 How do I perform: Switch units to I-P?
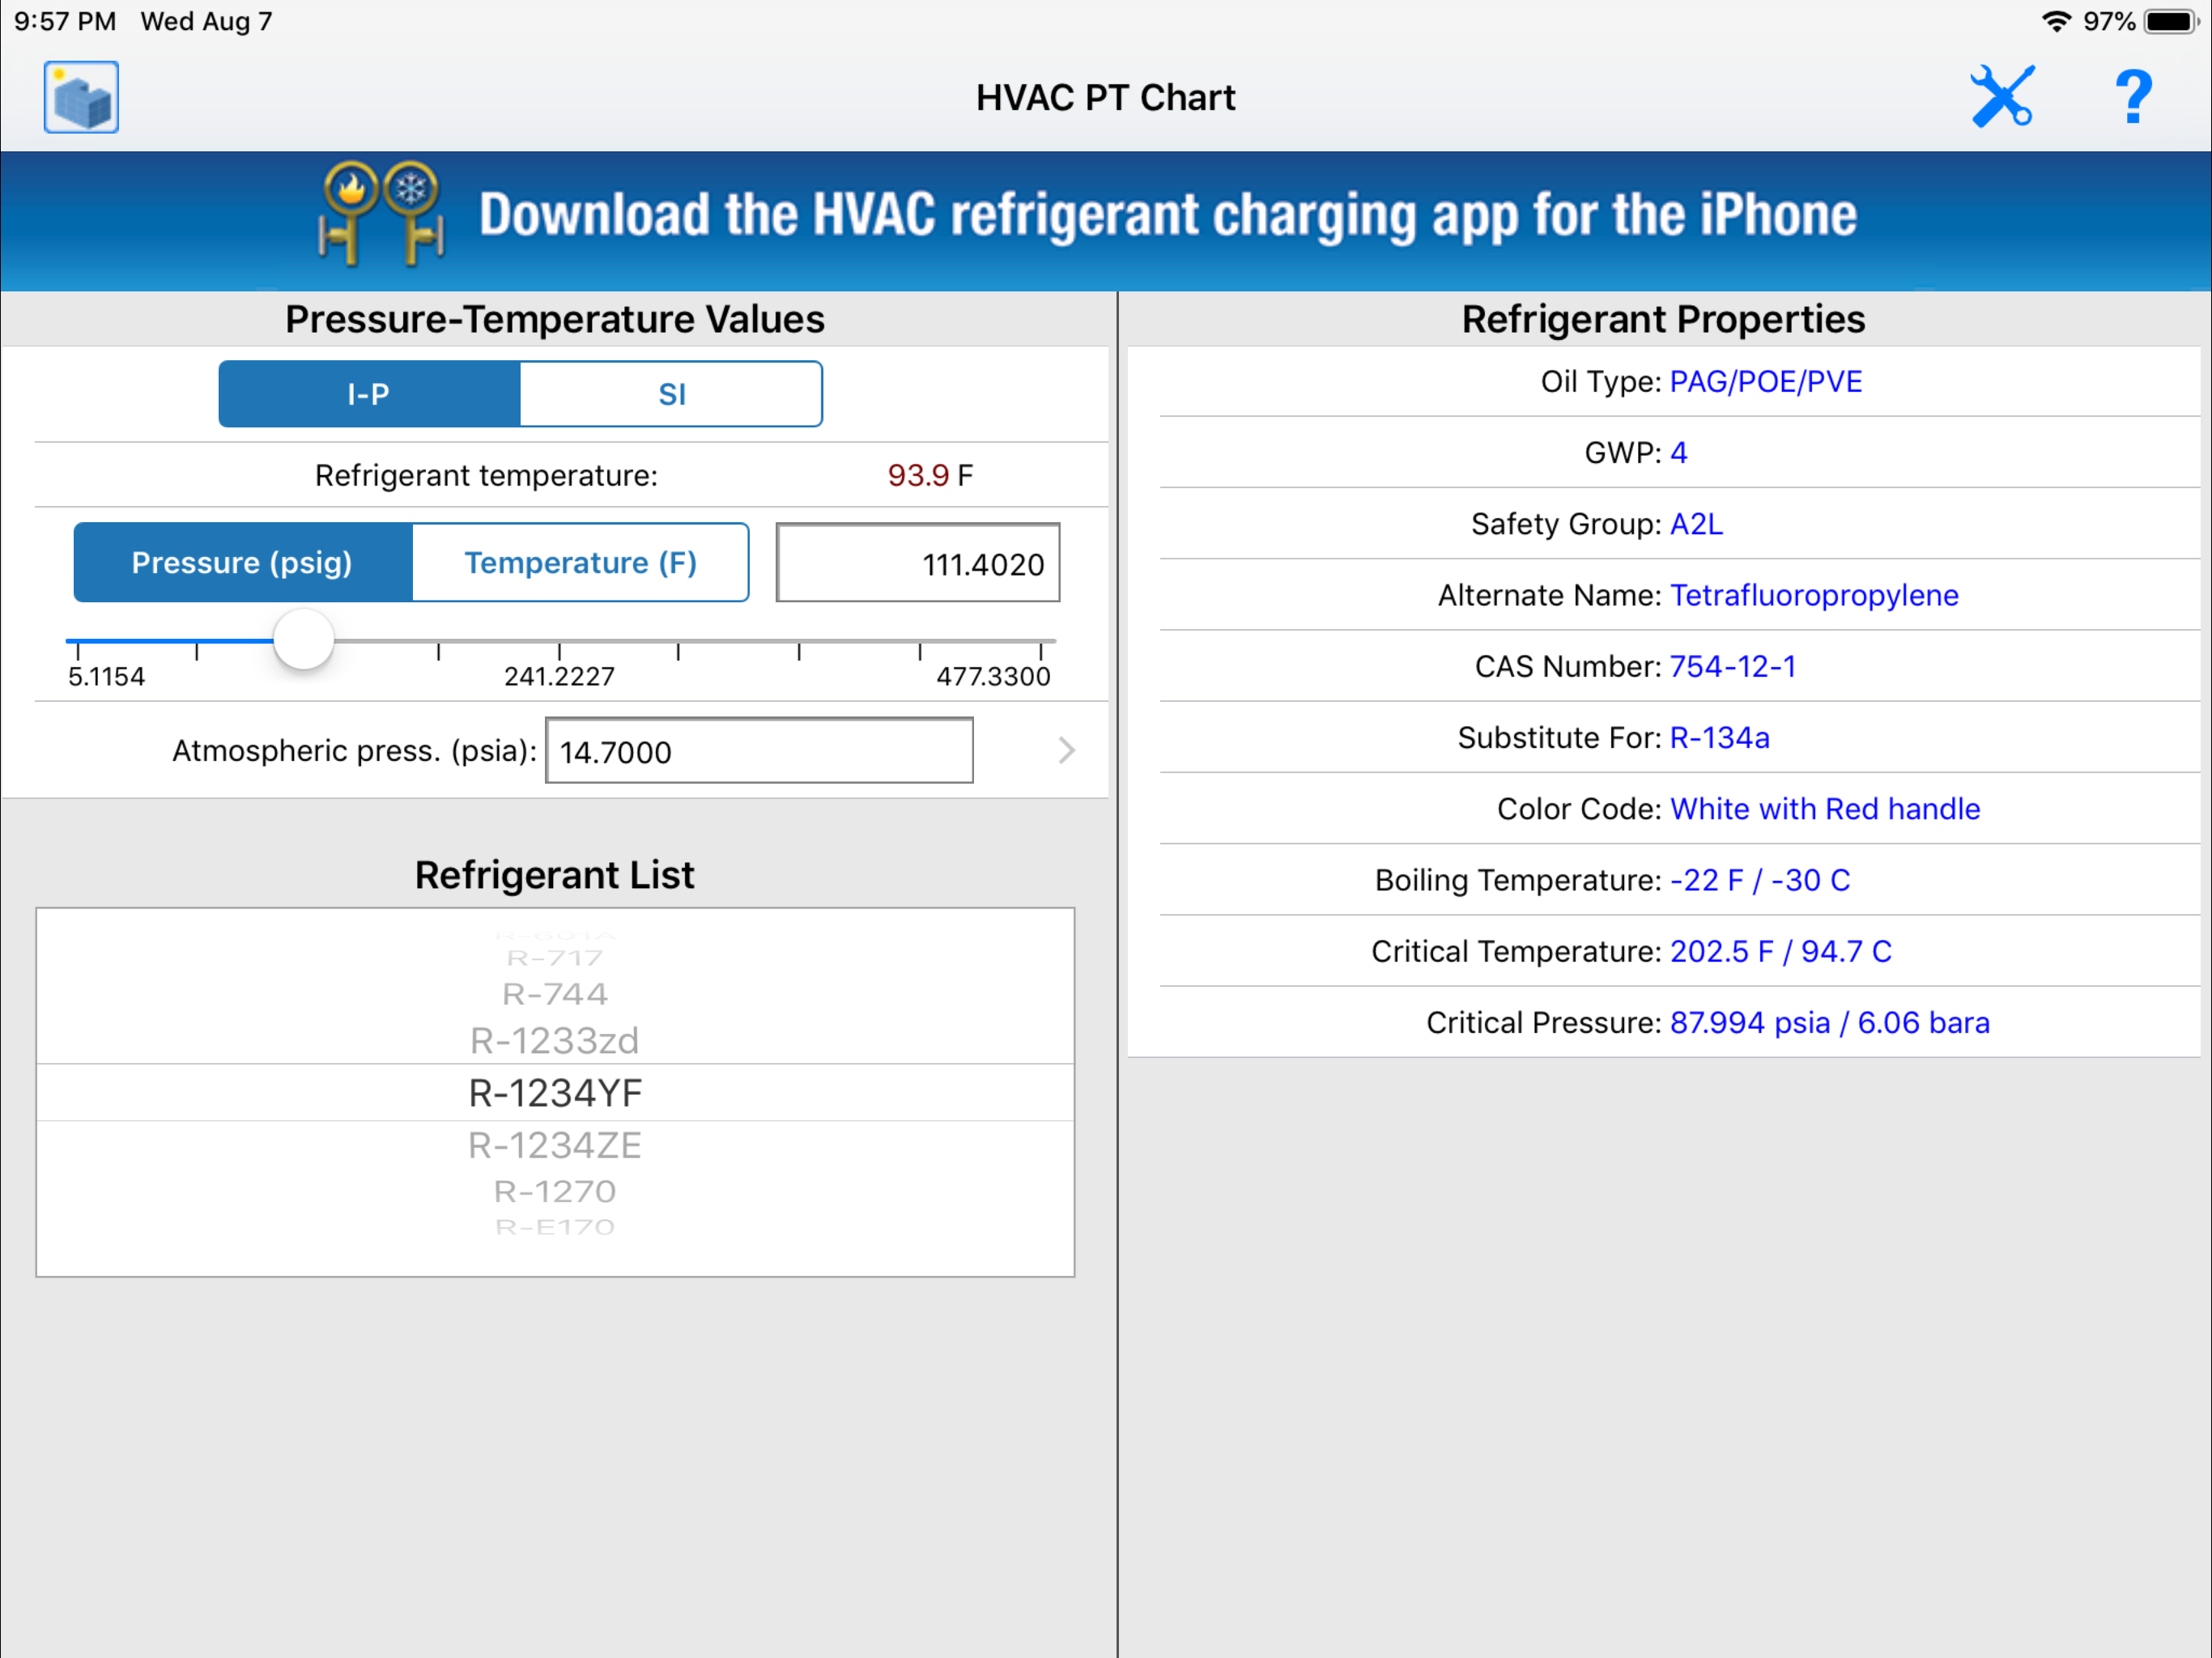(369, 394)
